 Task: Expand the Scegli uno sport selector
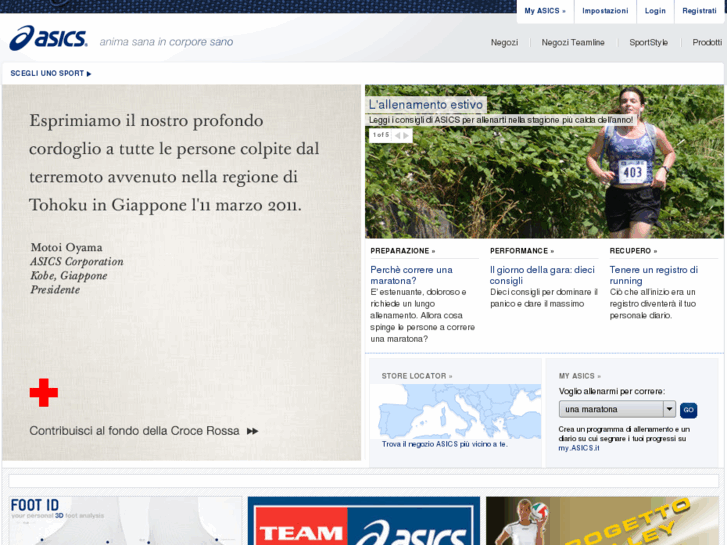click(51, 73)
